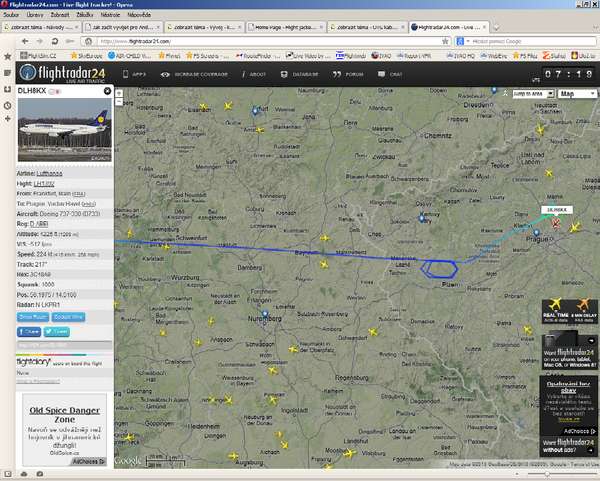Screen dimensions: 600x481
Task: Open the Forum link in site header
Action: [348, 74]
